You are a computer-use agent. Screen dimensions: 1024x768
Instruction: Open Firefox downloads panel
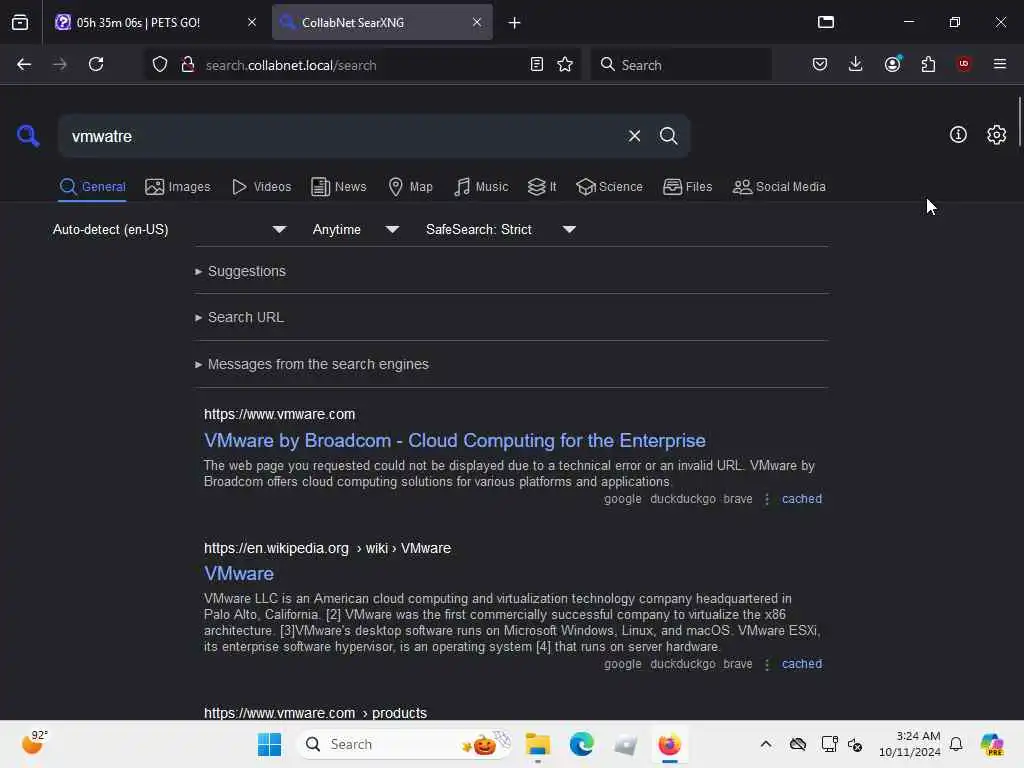pyautogui.click(x=855, y=65)
